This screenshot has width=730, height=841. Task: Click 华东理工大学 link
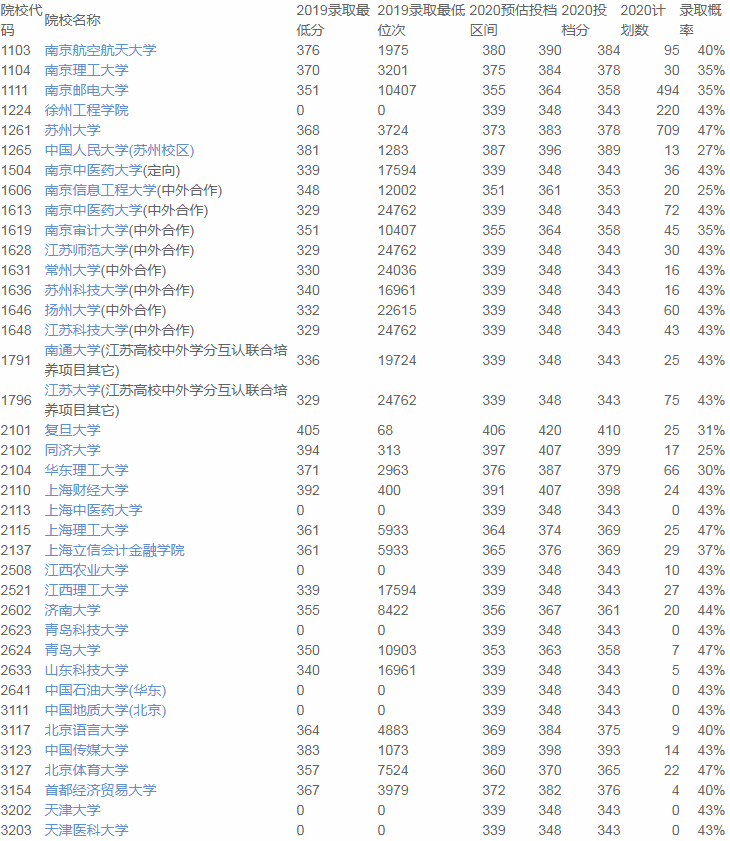click(x=86, y=470)
